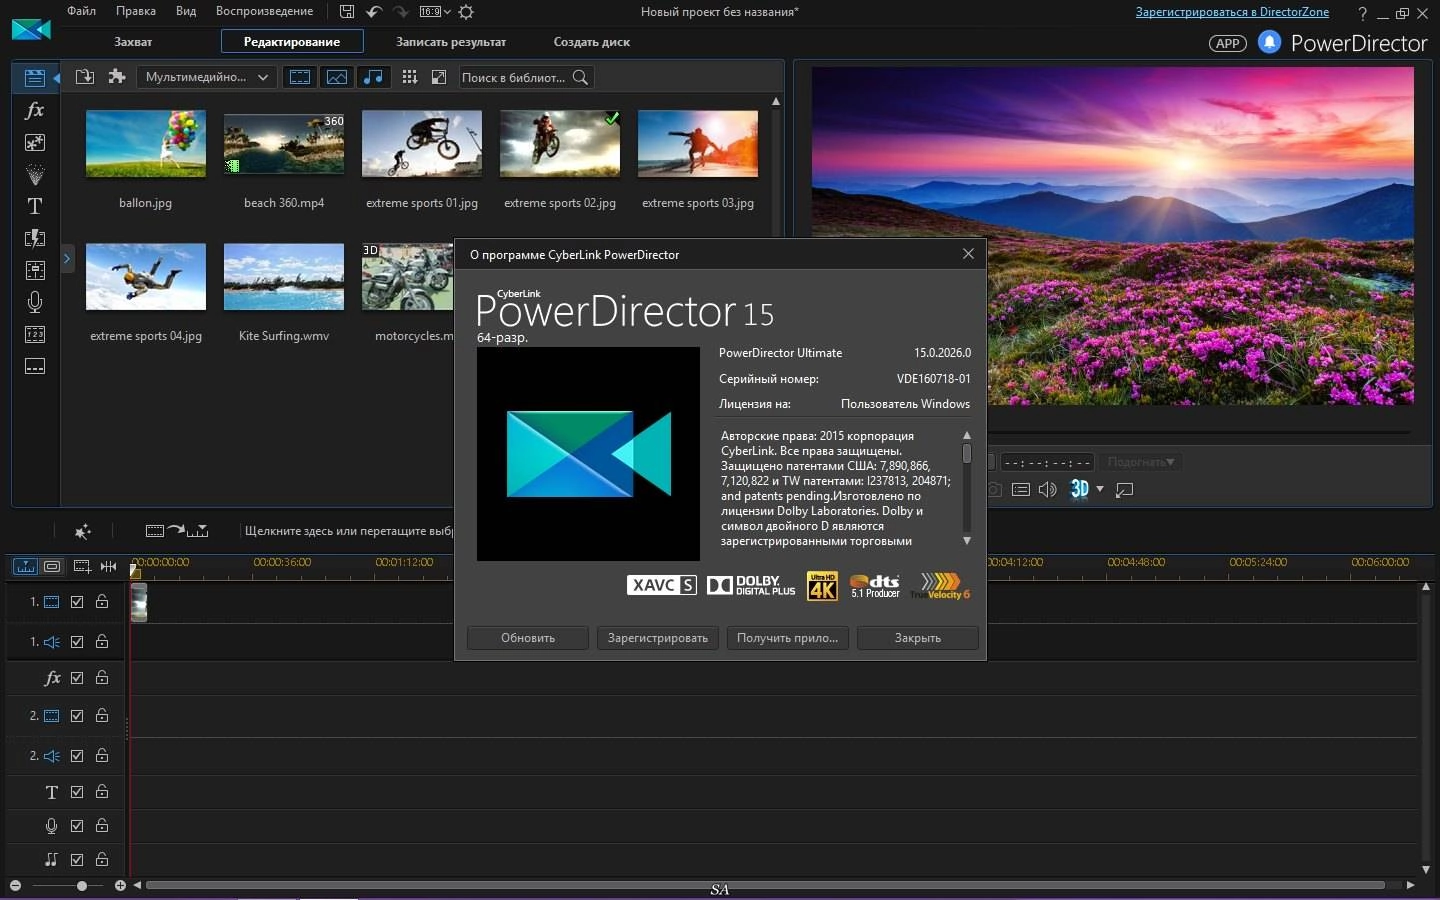Screen dimensions: 1440x900
Task: Open the Particle Room icon
Action: pos(35,174)
